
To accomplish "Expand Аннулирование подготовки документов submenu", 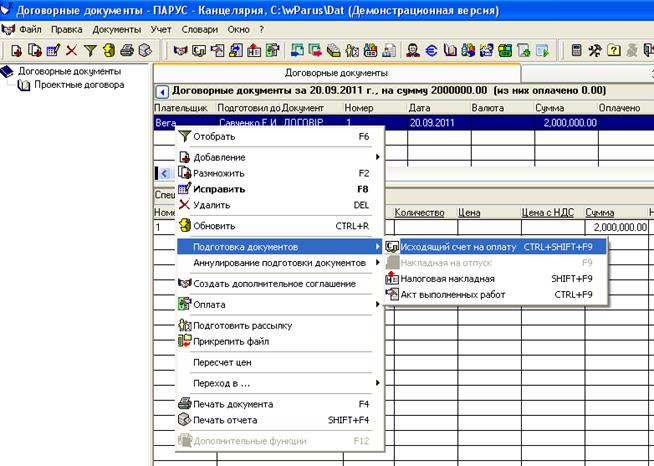I will [279, 263].
